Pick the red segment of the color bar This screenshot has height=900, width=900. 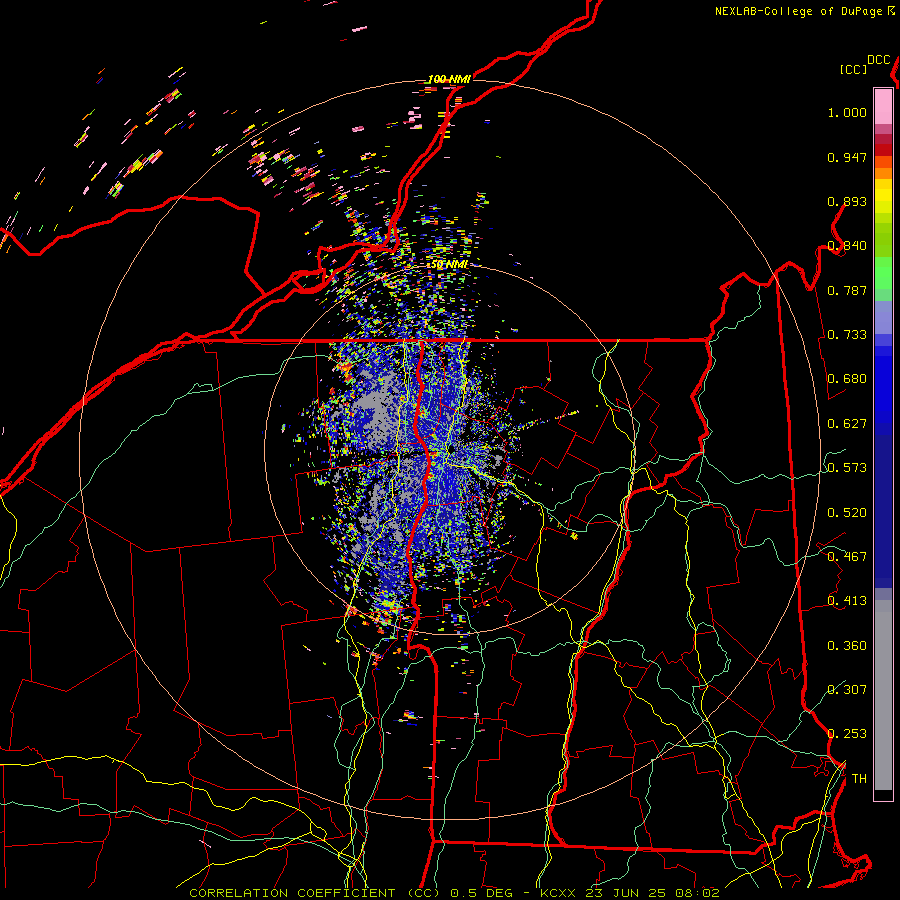pos(883,150)
